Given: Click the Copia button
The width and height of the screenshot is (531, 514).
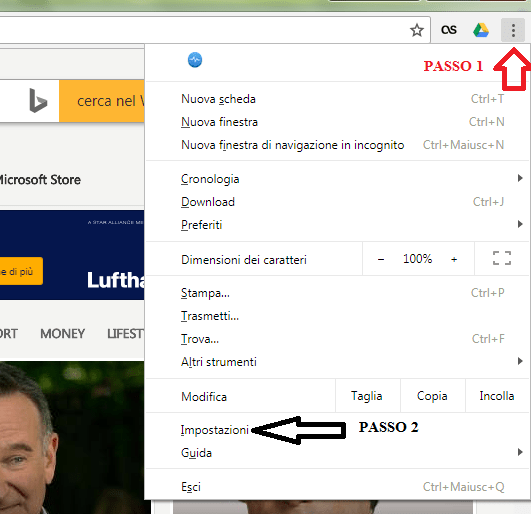Looking at the screenshot, I should click(x=433, y=396).
